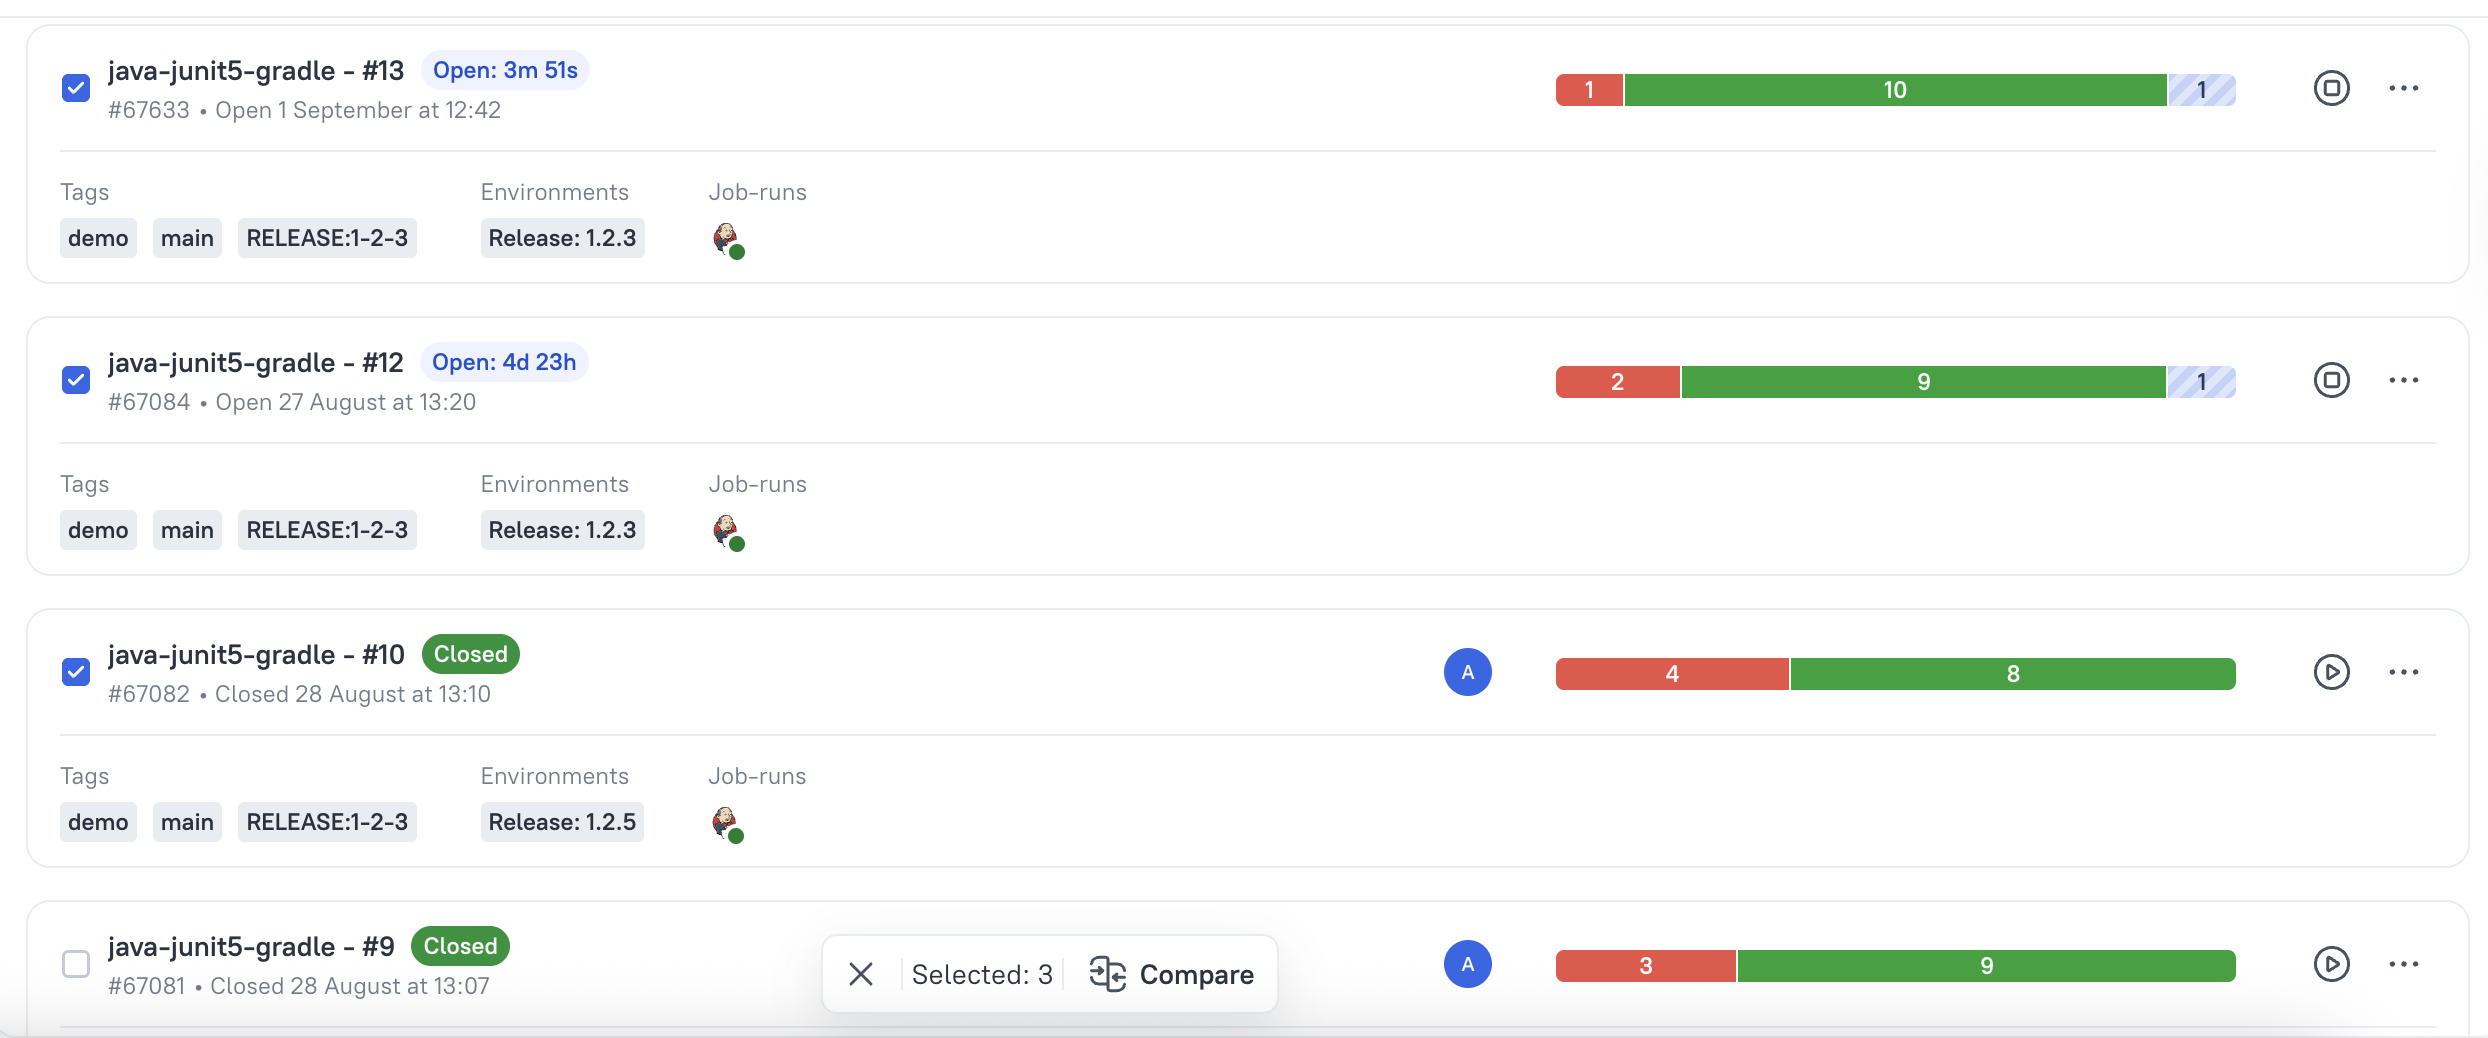Dismiss selection with the X button

[861, 974]
